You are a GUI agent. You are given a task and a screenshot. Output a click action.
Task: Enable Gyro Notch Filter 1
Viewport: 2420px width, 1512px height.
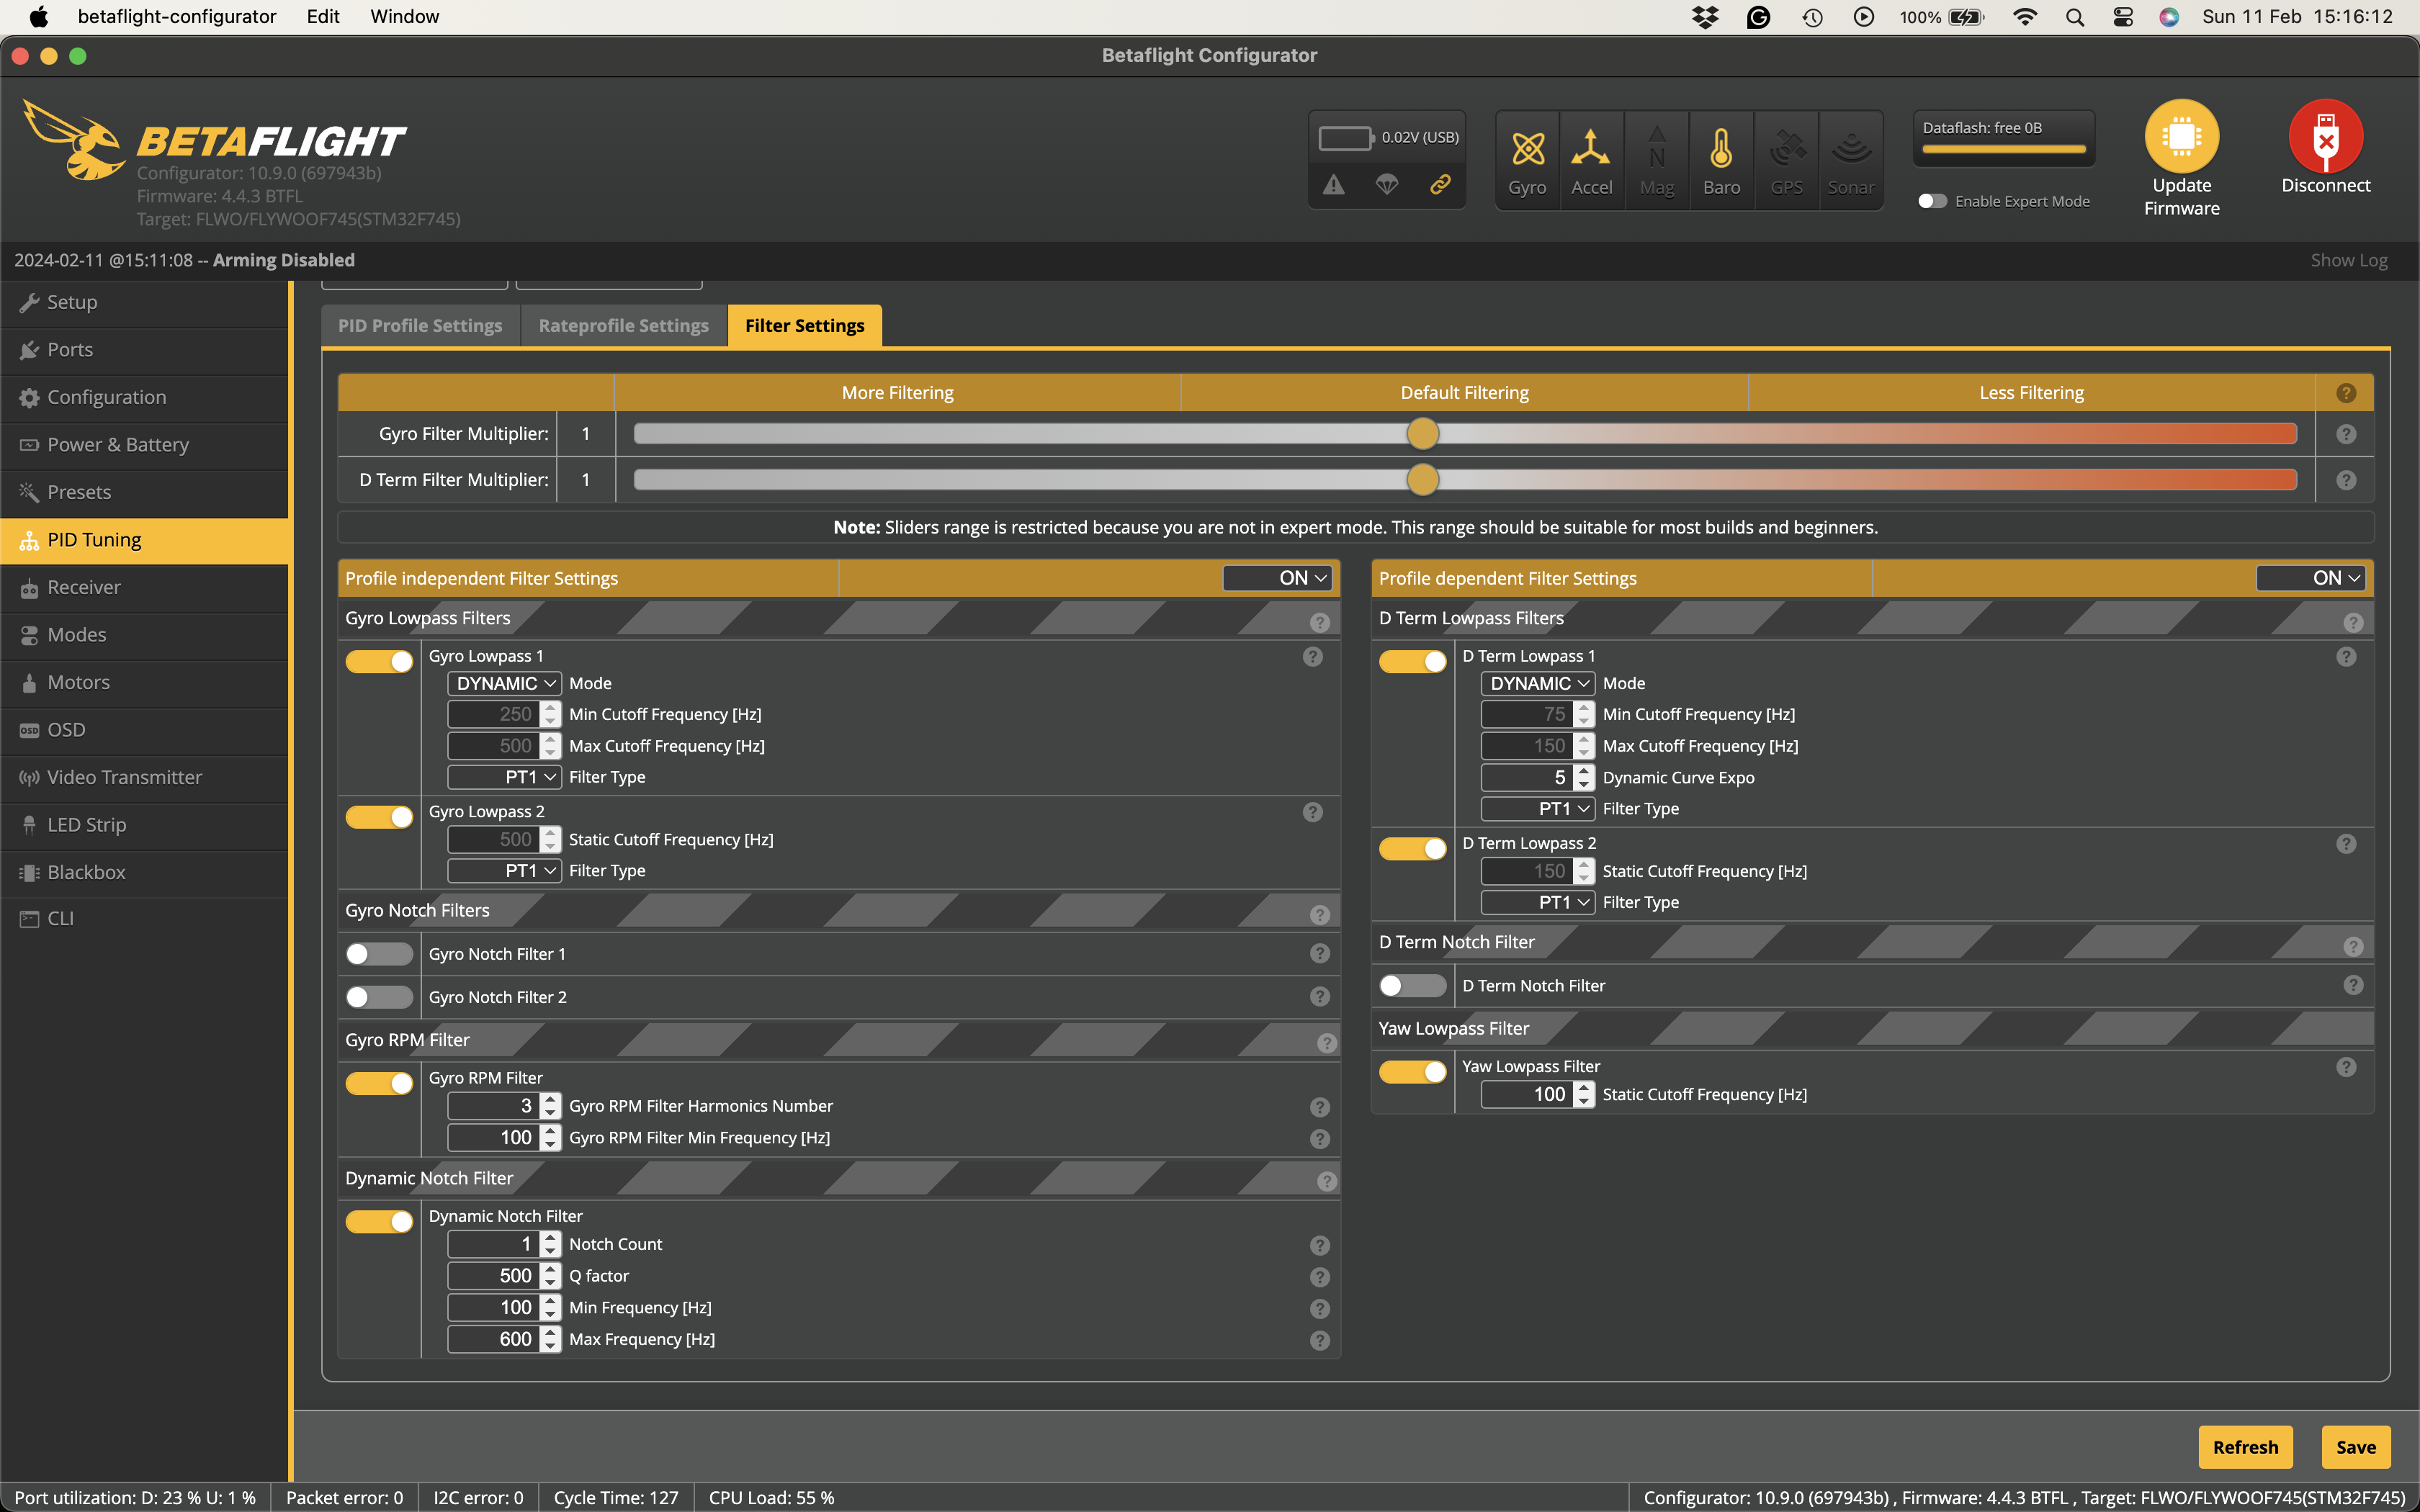pyautogui.click(x=379, y=954)
